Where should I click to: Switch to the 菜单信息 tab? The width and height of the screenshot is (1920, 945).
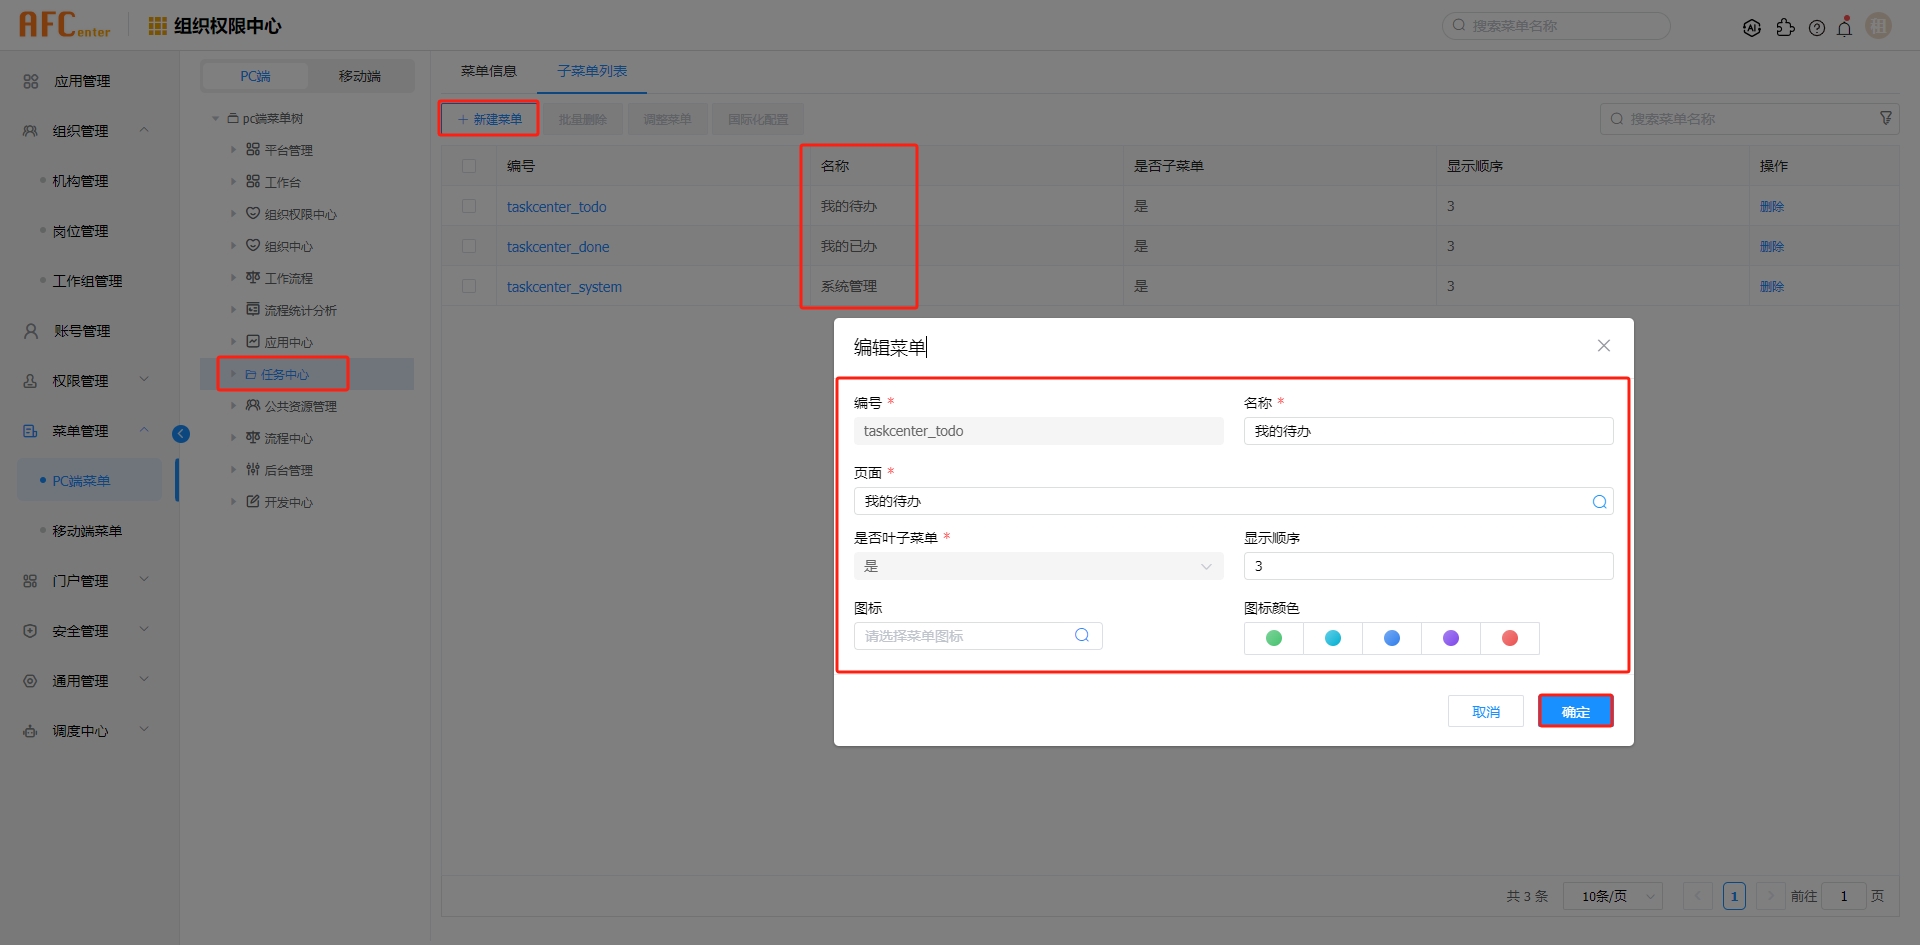488,71
